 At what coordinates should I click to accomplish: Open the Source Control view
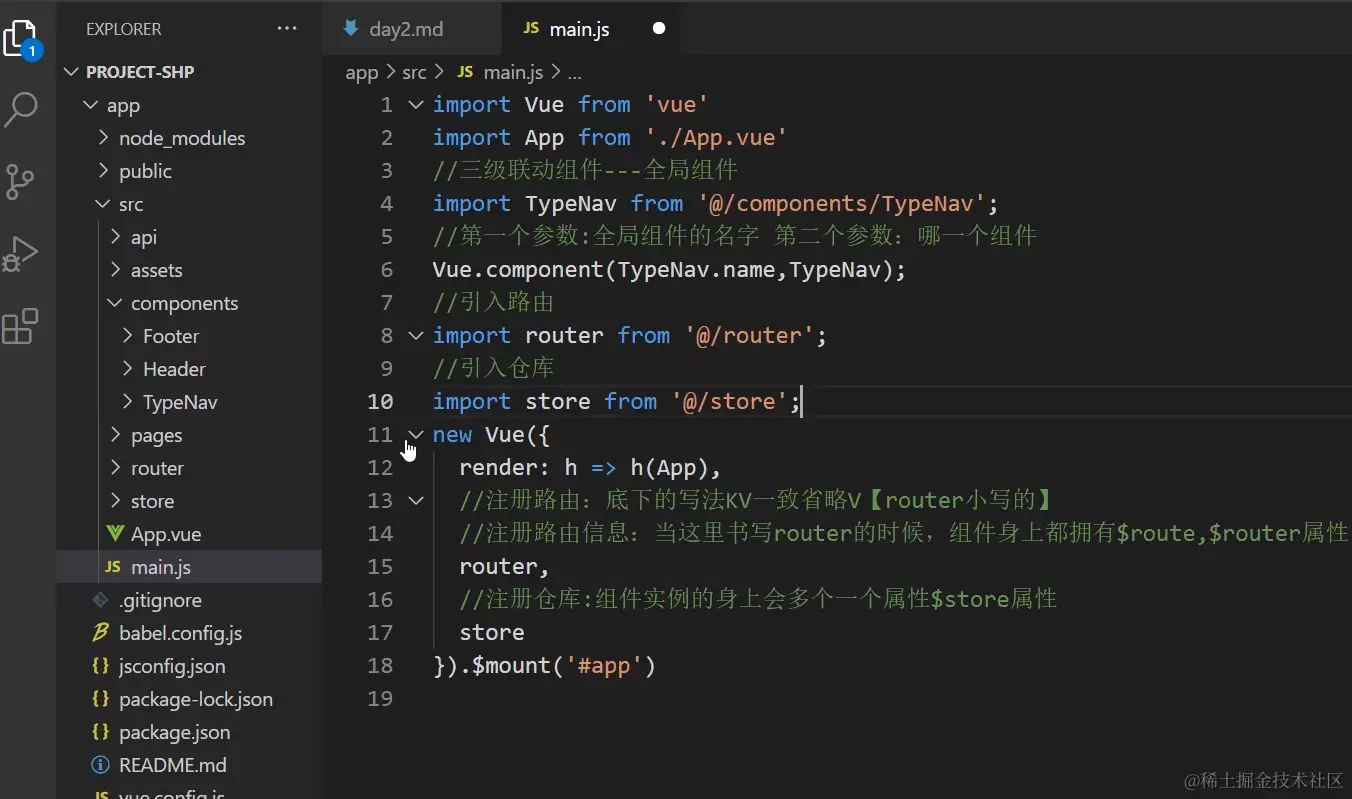[x=20, y=182]
